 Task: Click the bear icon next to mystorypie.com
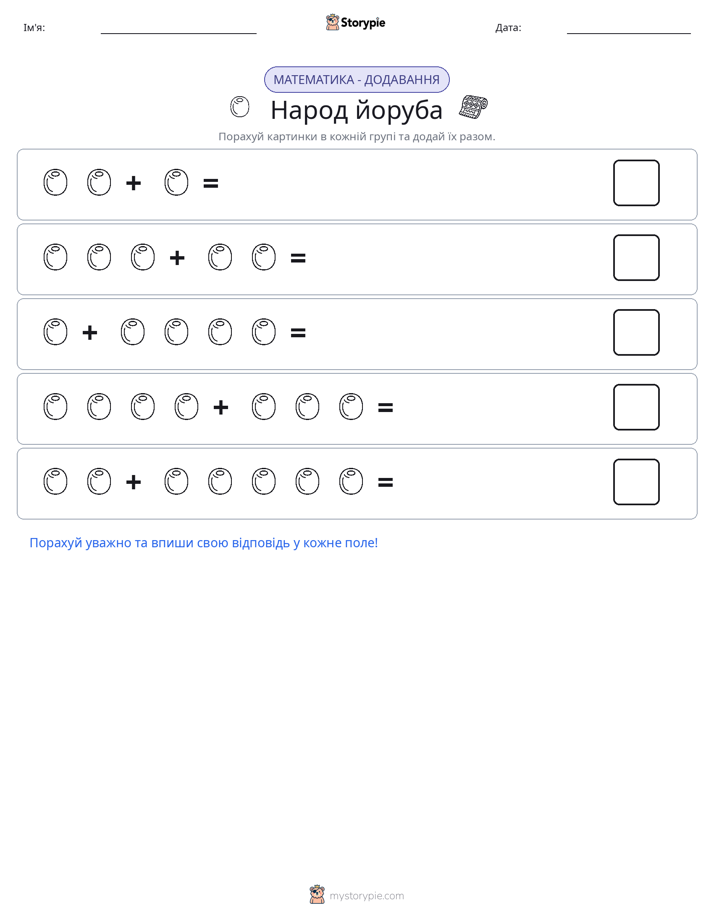click(x=317, y=895)
